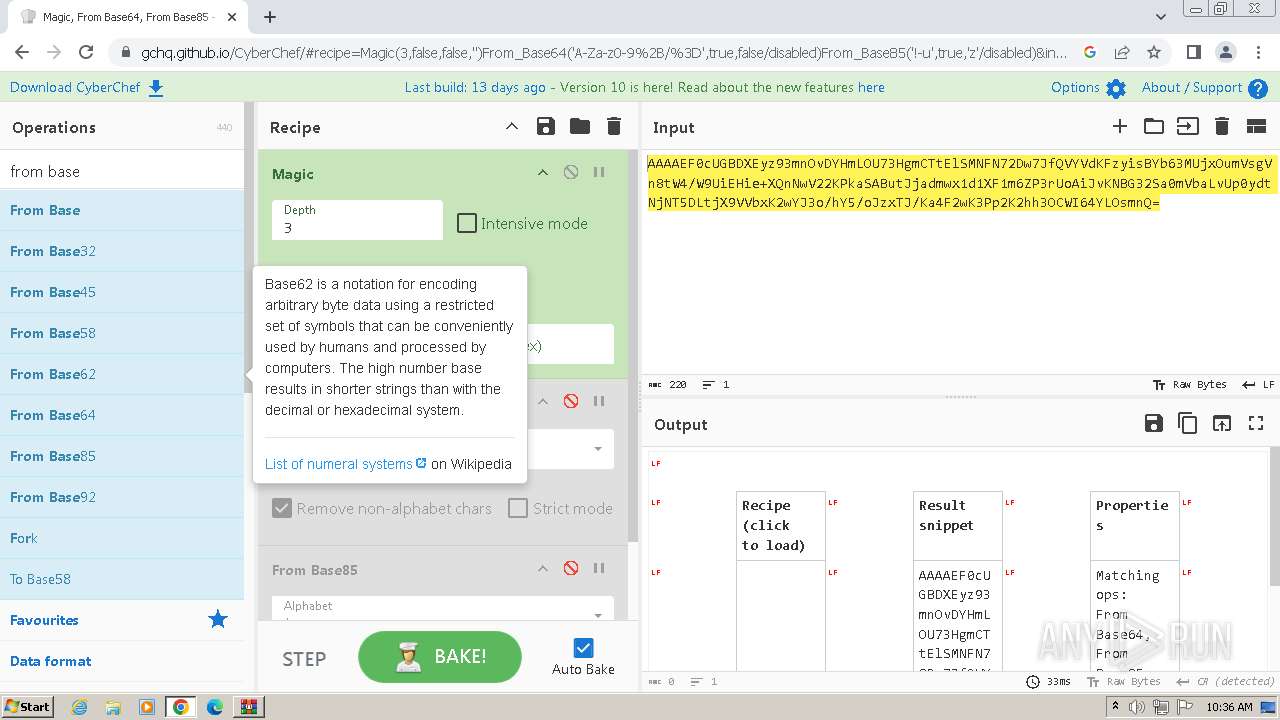
Task: Disable the Magic operation
Action: click(x=571, y=172)
